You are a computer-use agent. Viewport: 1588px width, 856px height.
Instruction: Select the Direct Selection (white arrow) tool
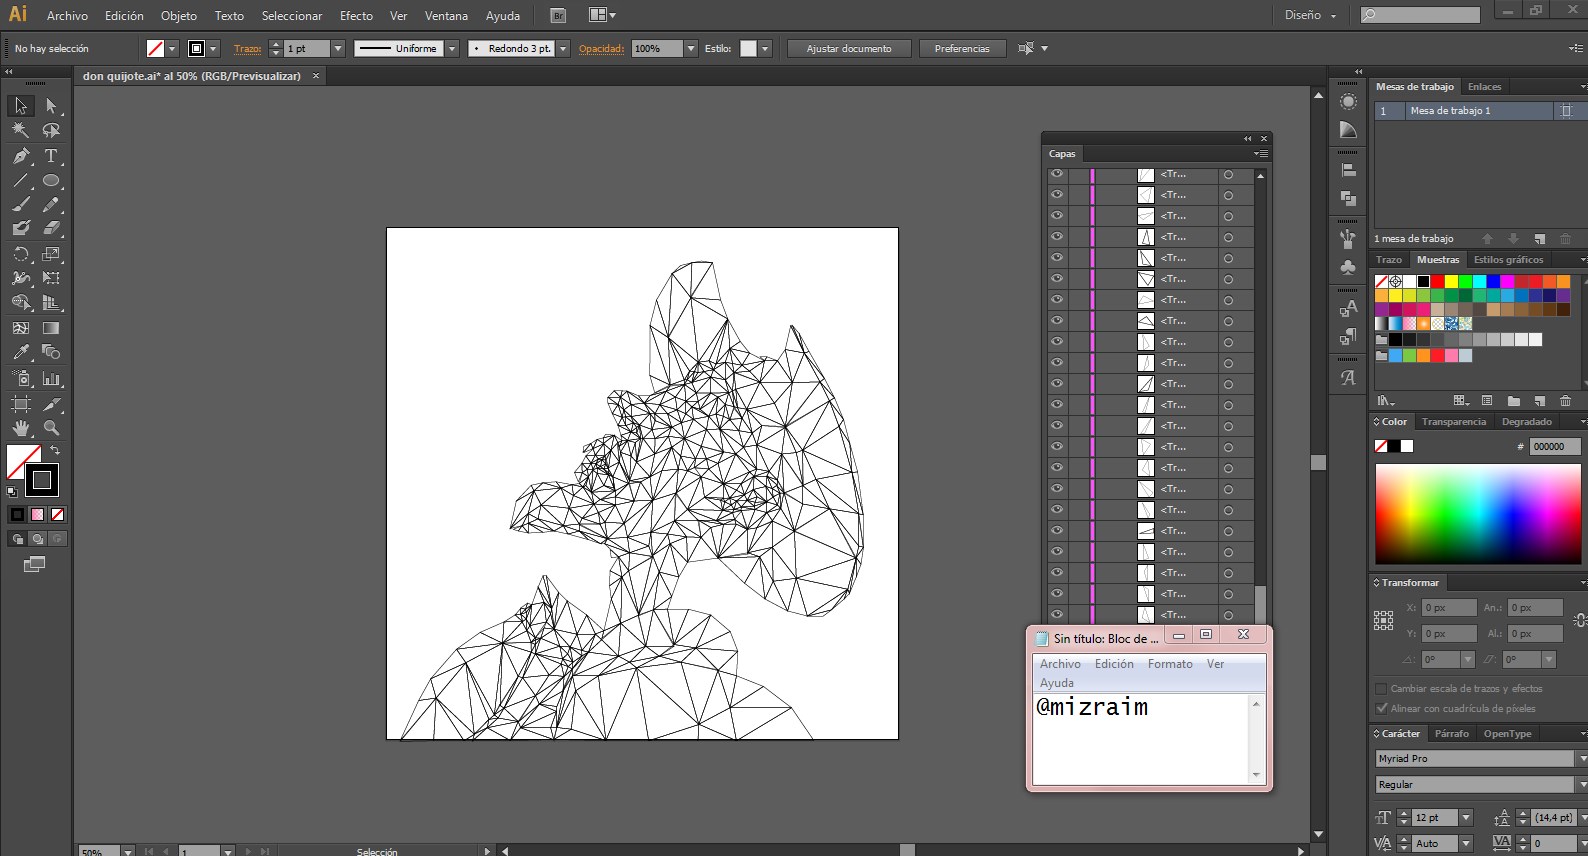(x=51, y=106)
